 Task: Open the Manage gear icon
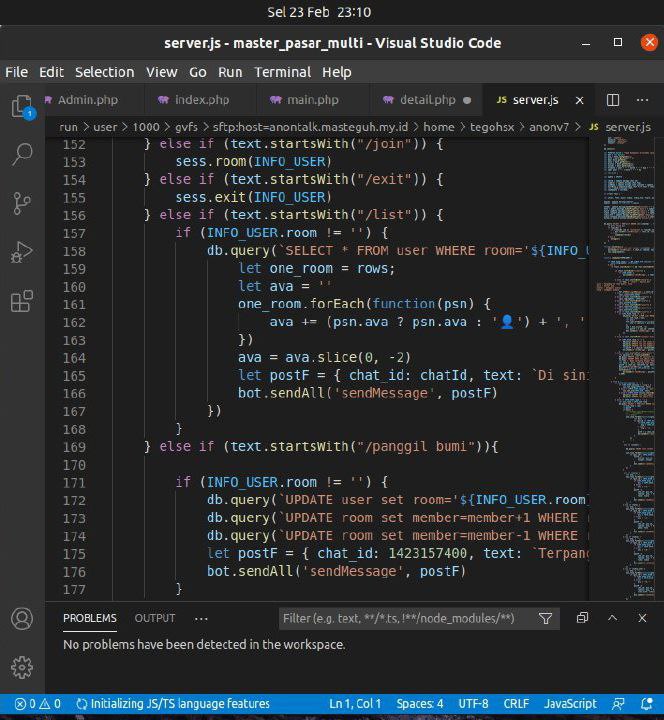[22, 667]
